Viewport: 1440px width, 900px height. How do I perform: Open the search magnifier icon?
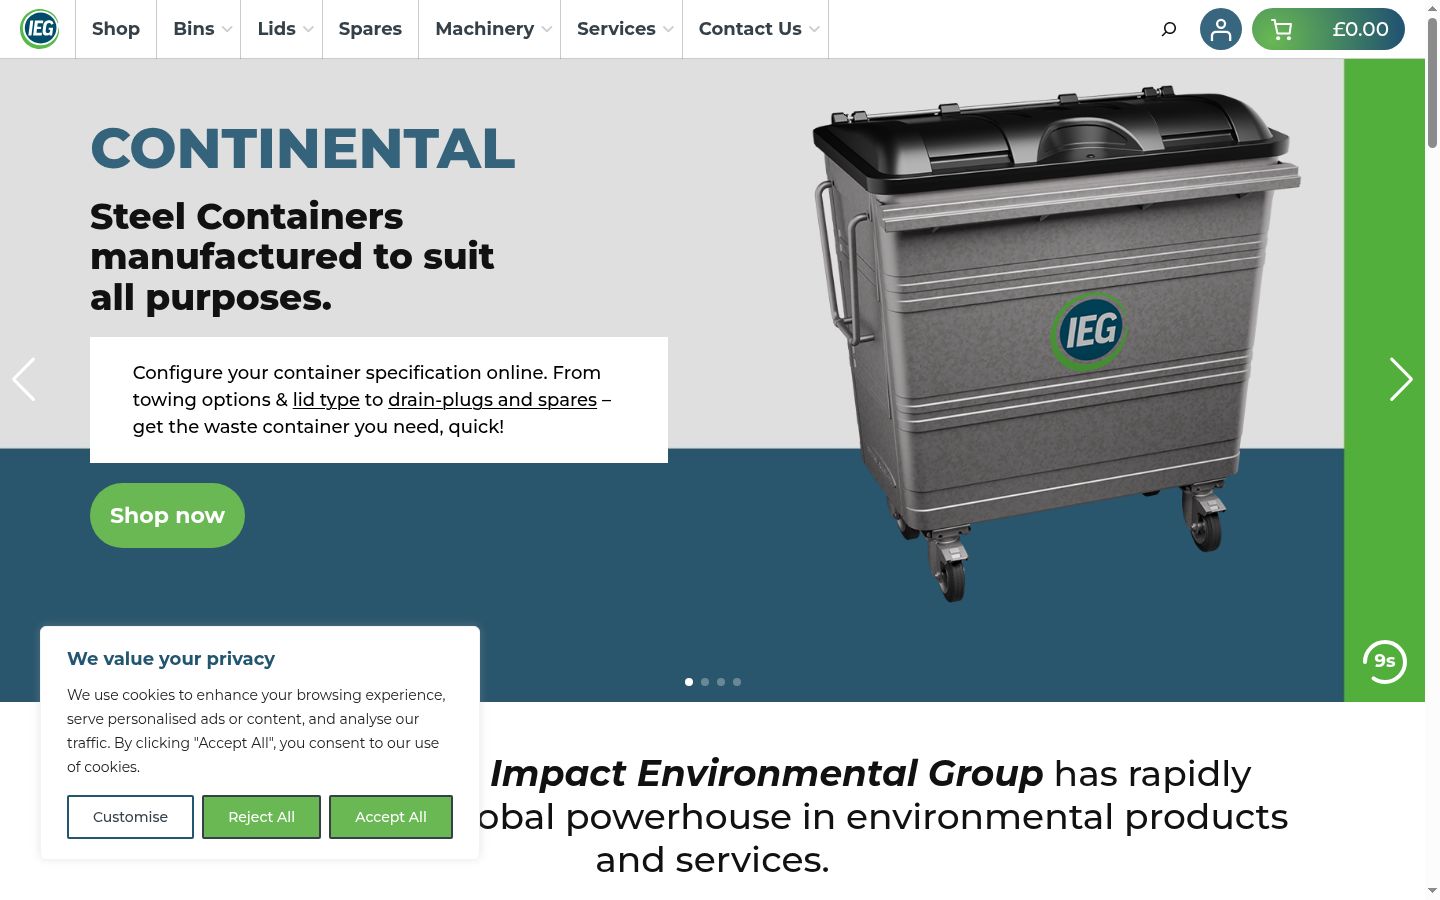(1169, 29)
